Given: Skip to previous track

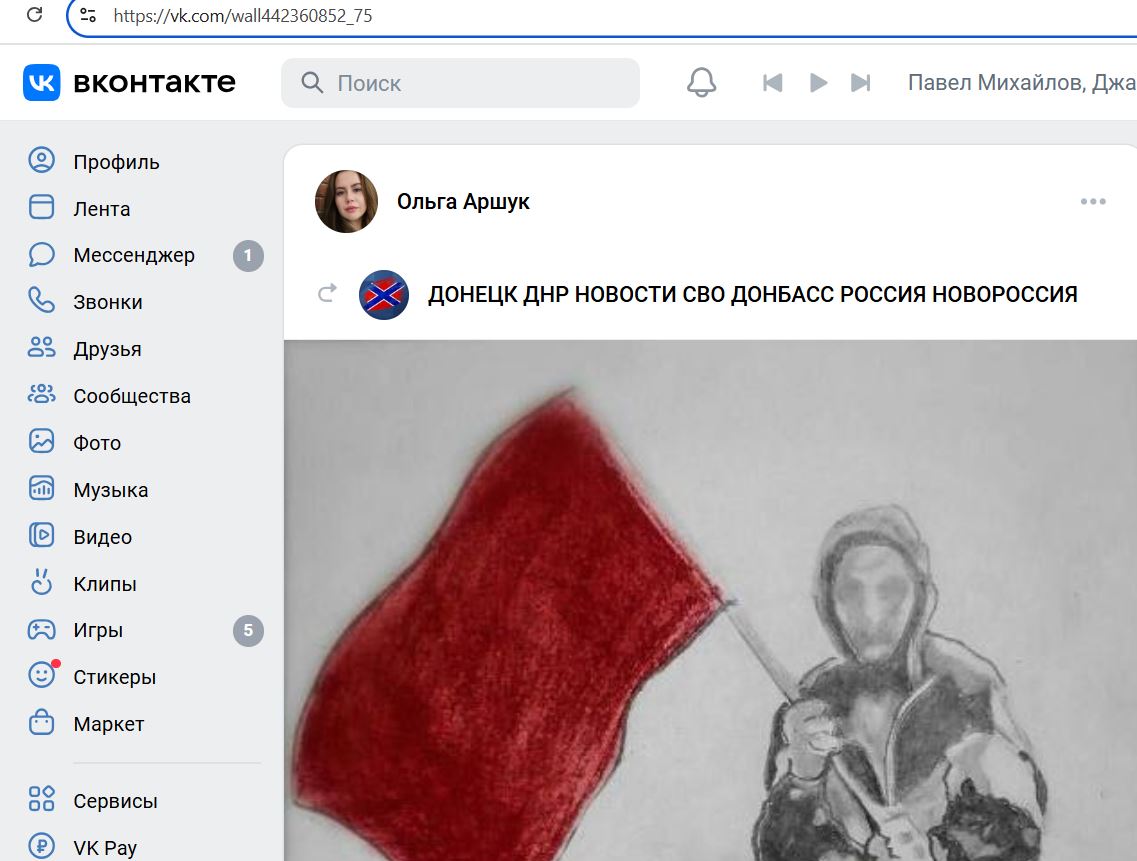Looking at the screenshot, I should (x=772, y=83).
